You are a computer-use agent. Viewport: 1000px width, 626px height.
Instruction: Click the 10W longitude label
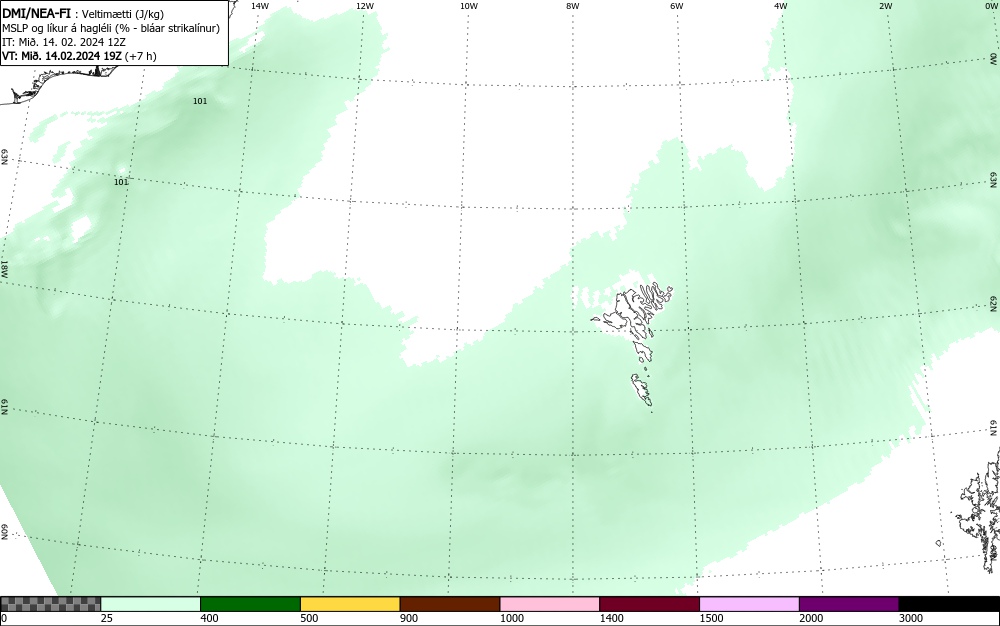[x=469, y=6]
